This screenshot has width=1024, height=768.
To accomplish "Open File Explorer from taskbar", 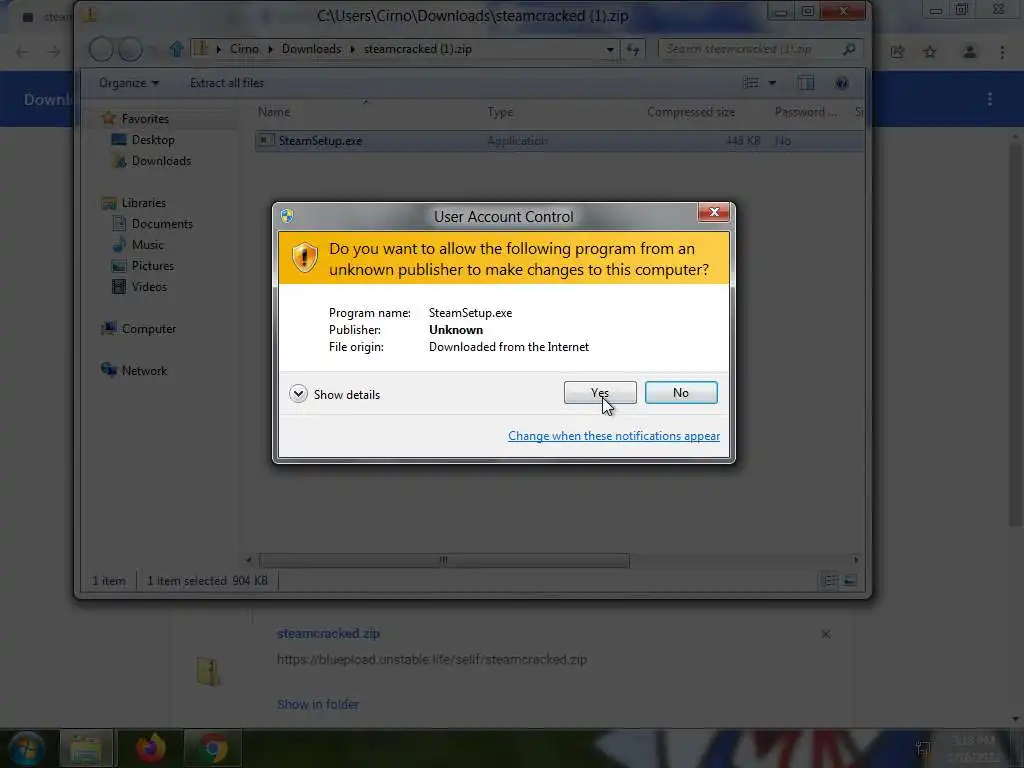I will [x=86, y=748].
